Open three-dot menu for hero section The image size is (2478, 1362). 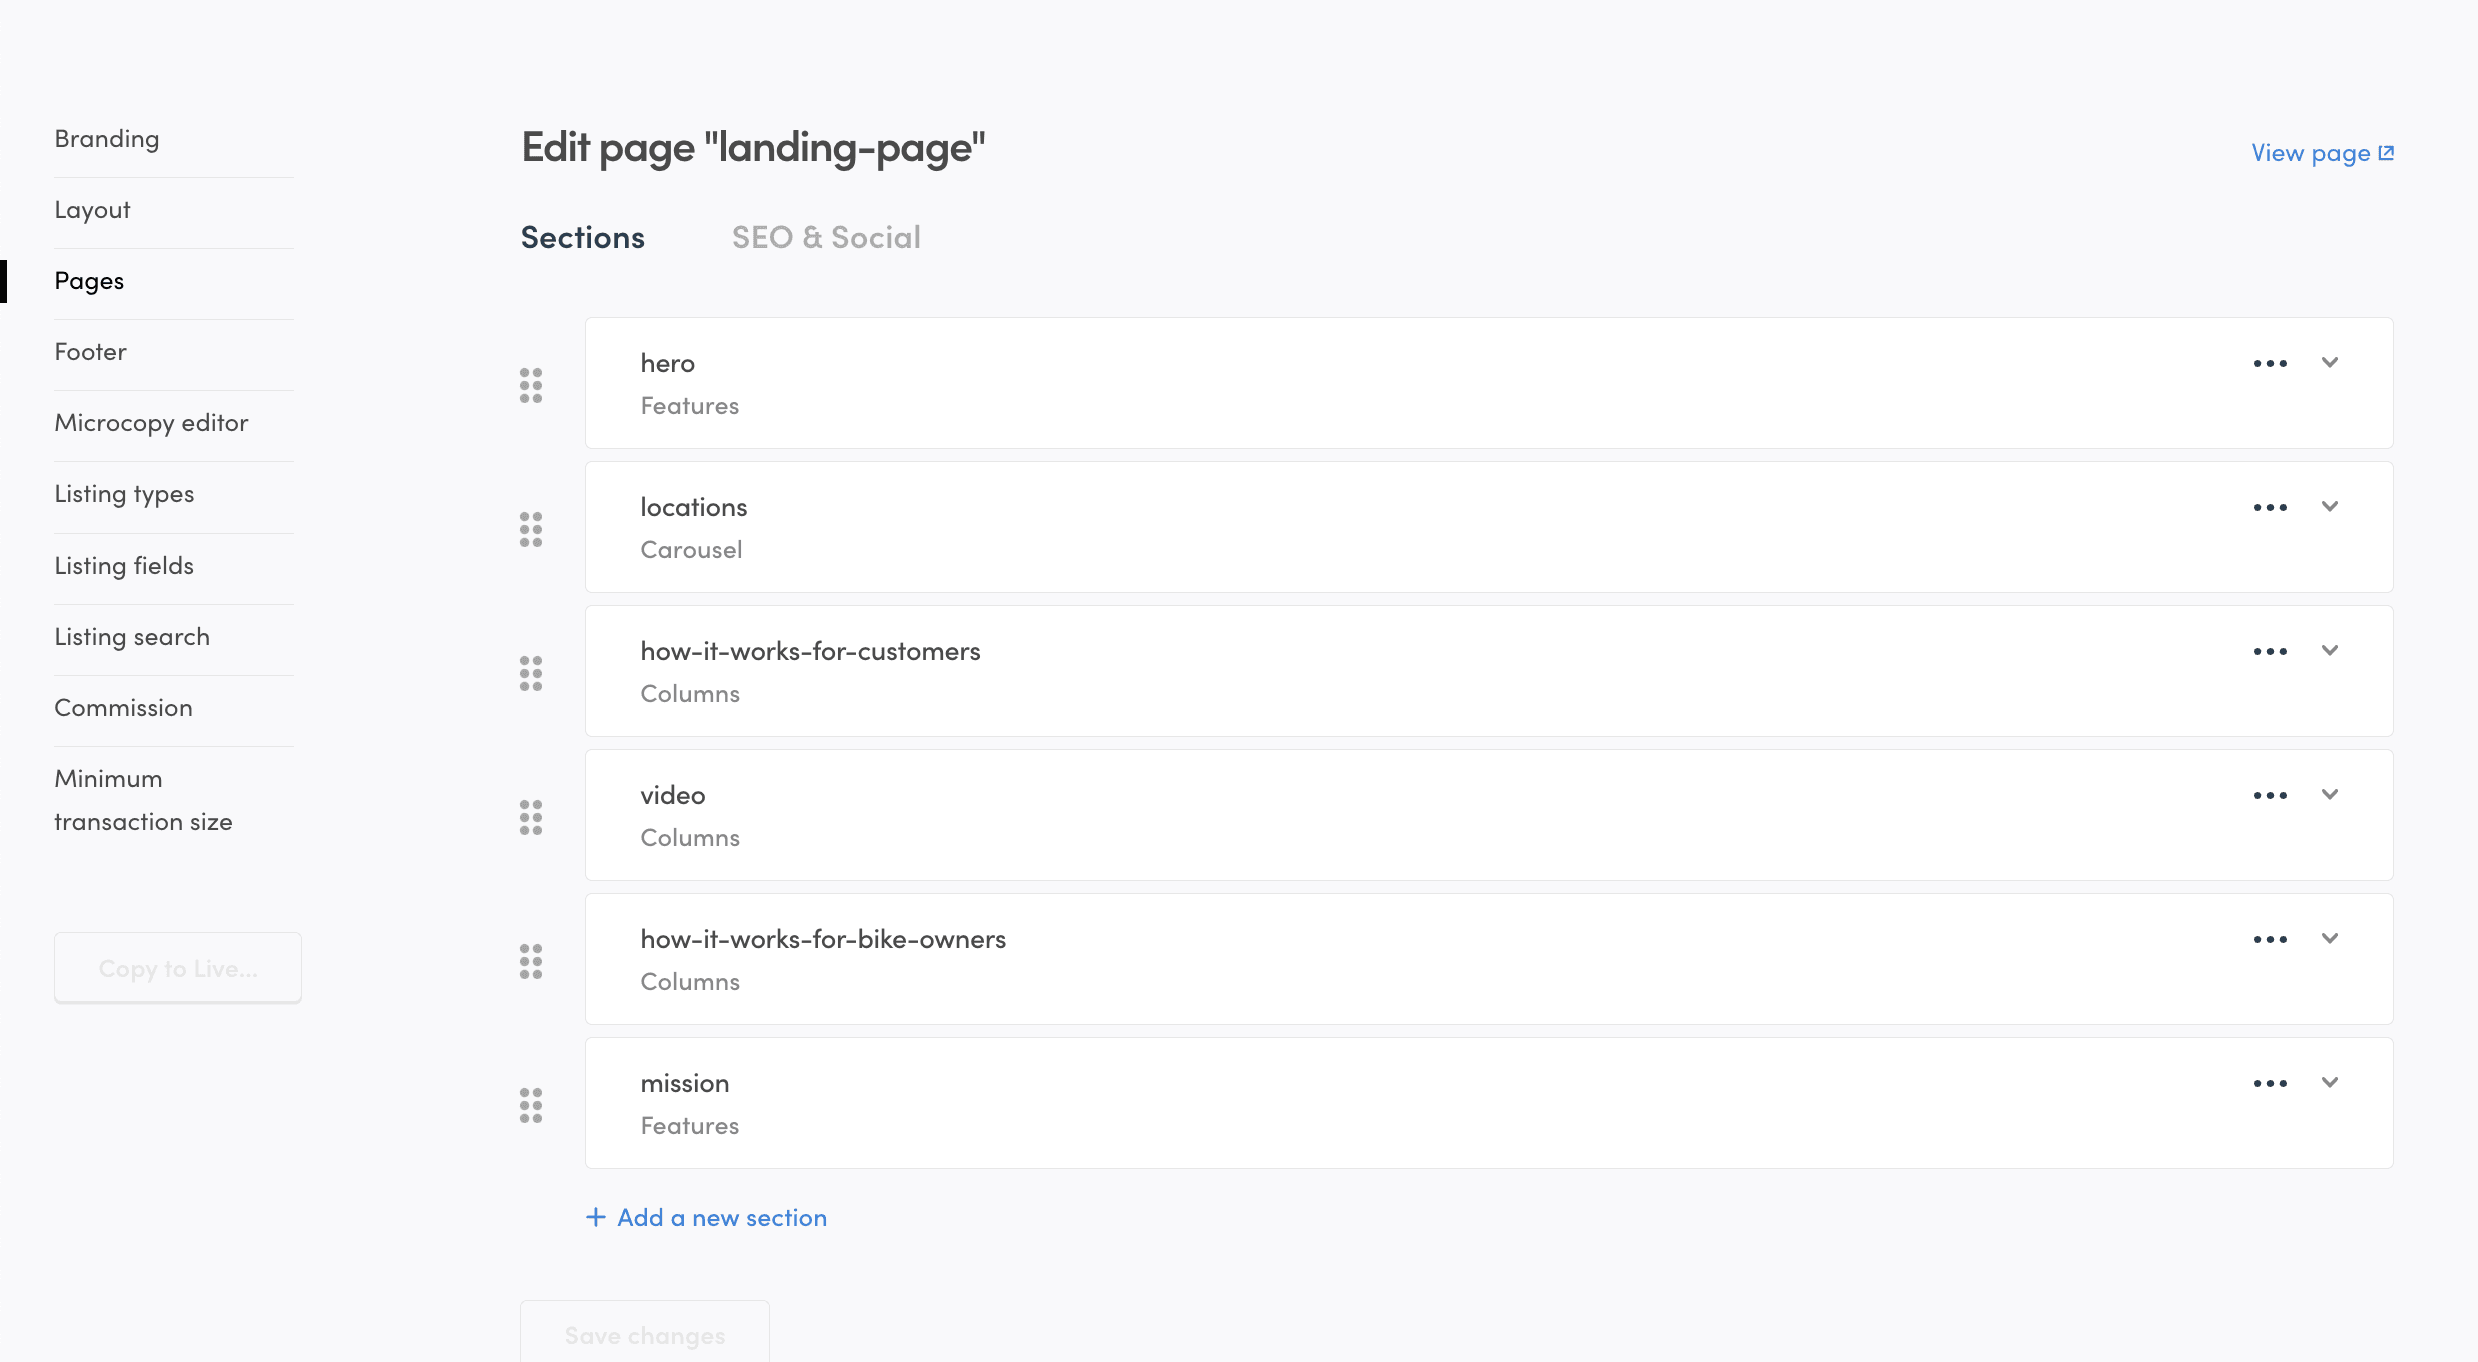pos(2270,363)
